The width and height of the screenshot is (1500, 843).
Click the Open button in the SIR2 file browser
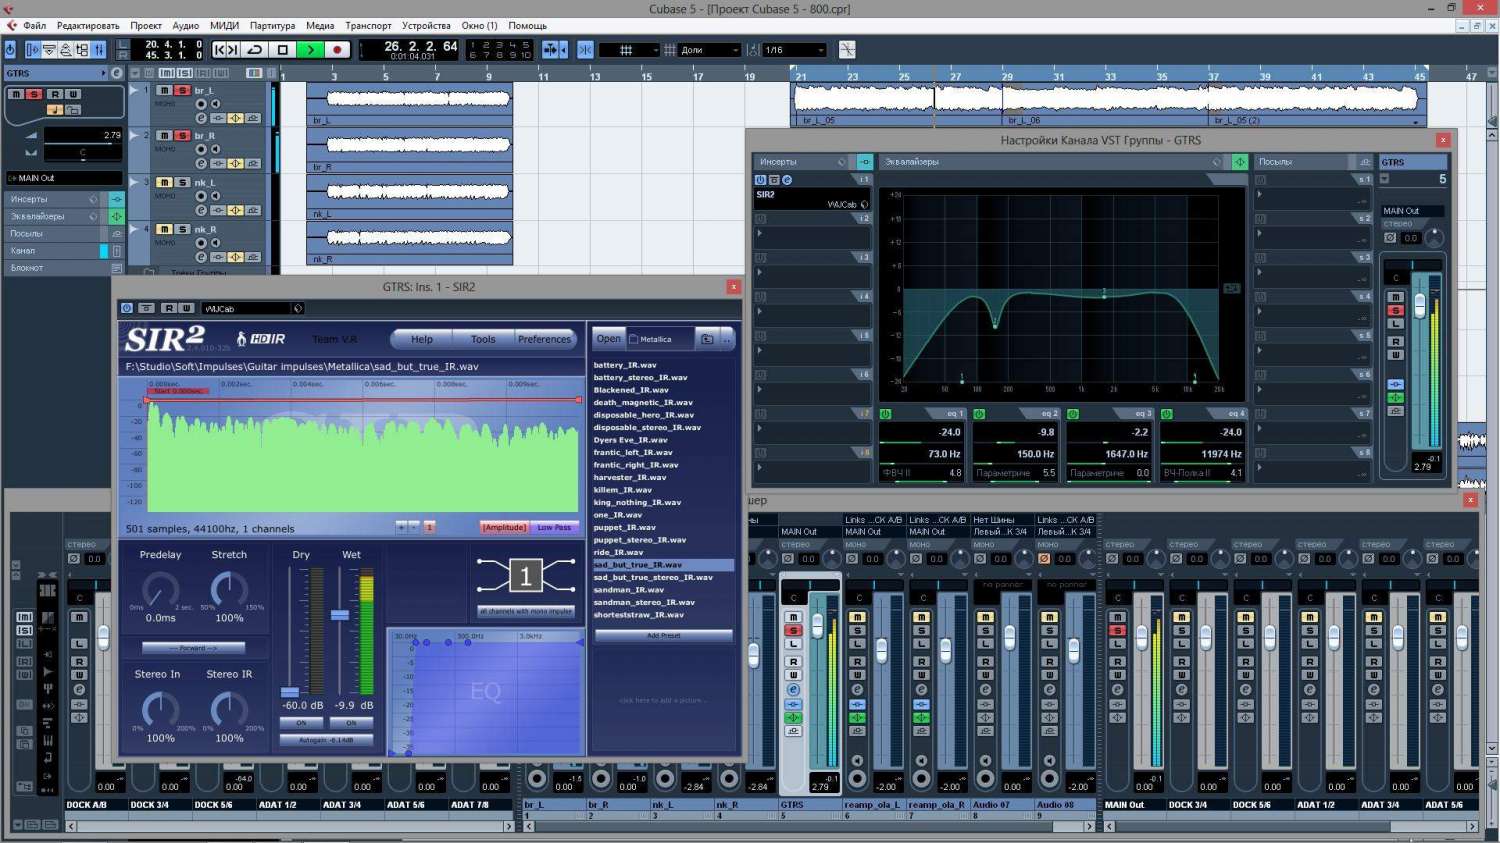609,338
